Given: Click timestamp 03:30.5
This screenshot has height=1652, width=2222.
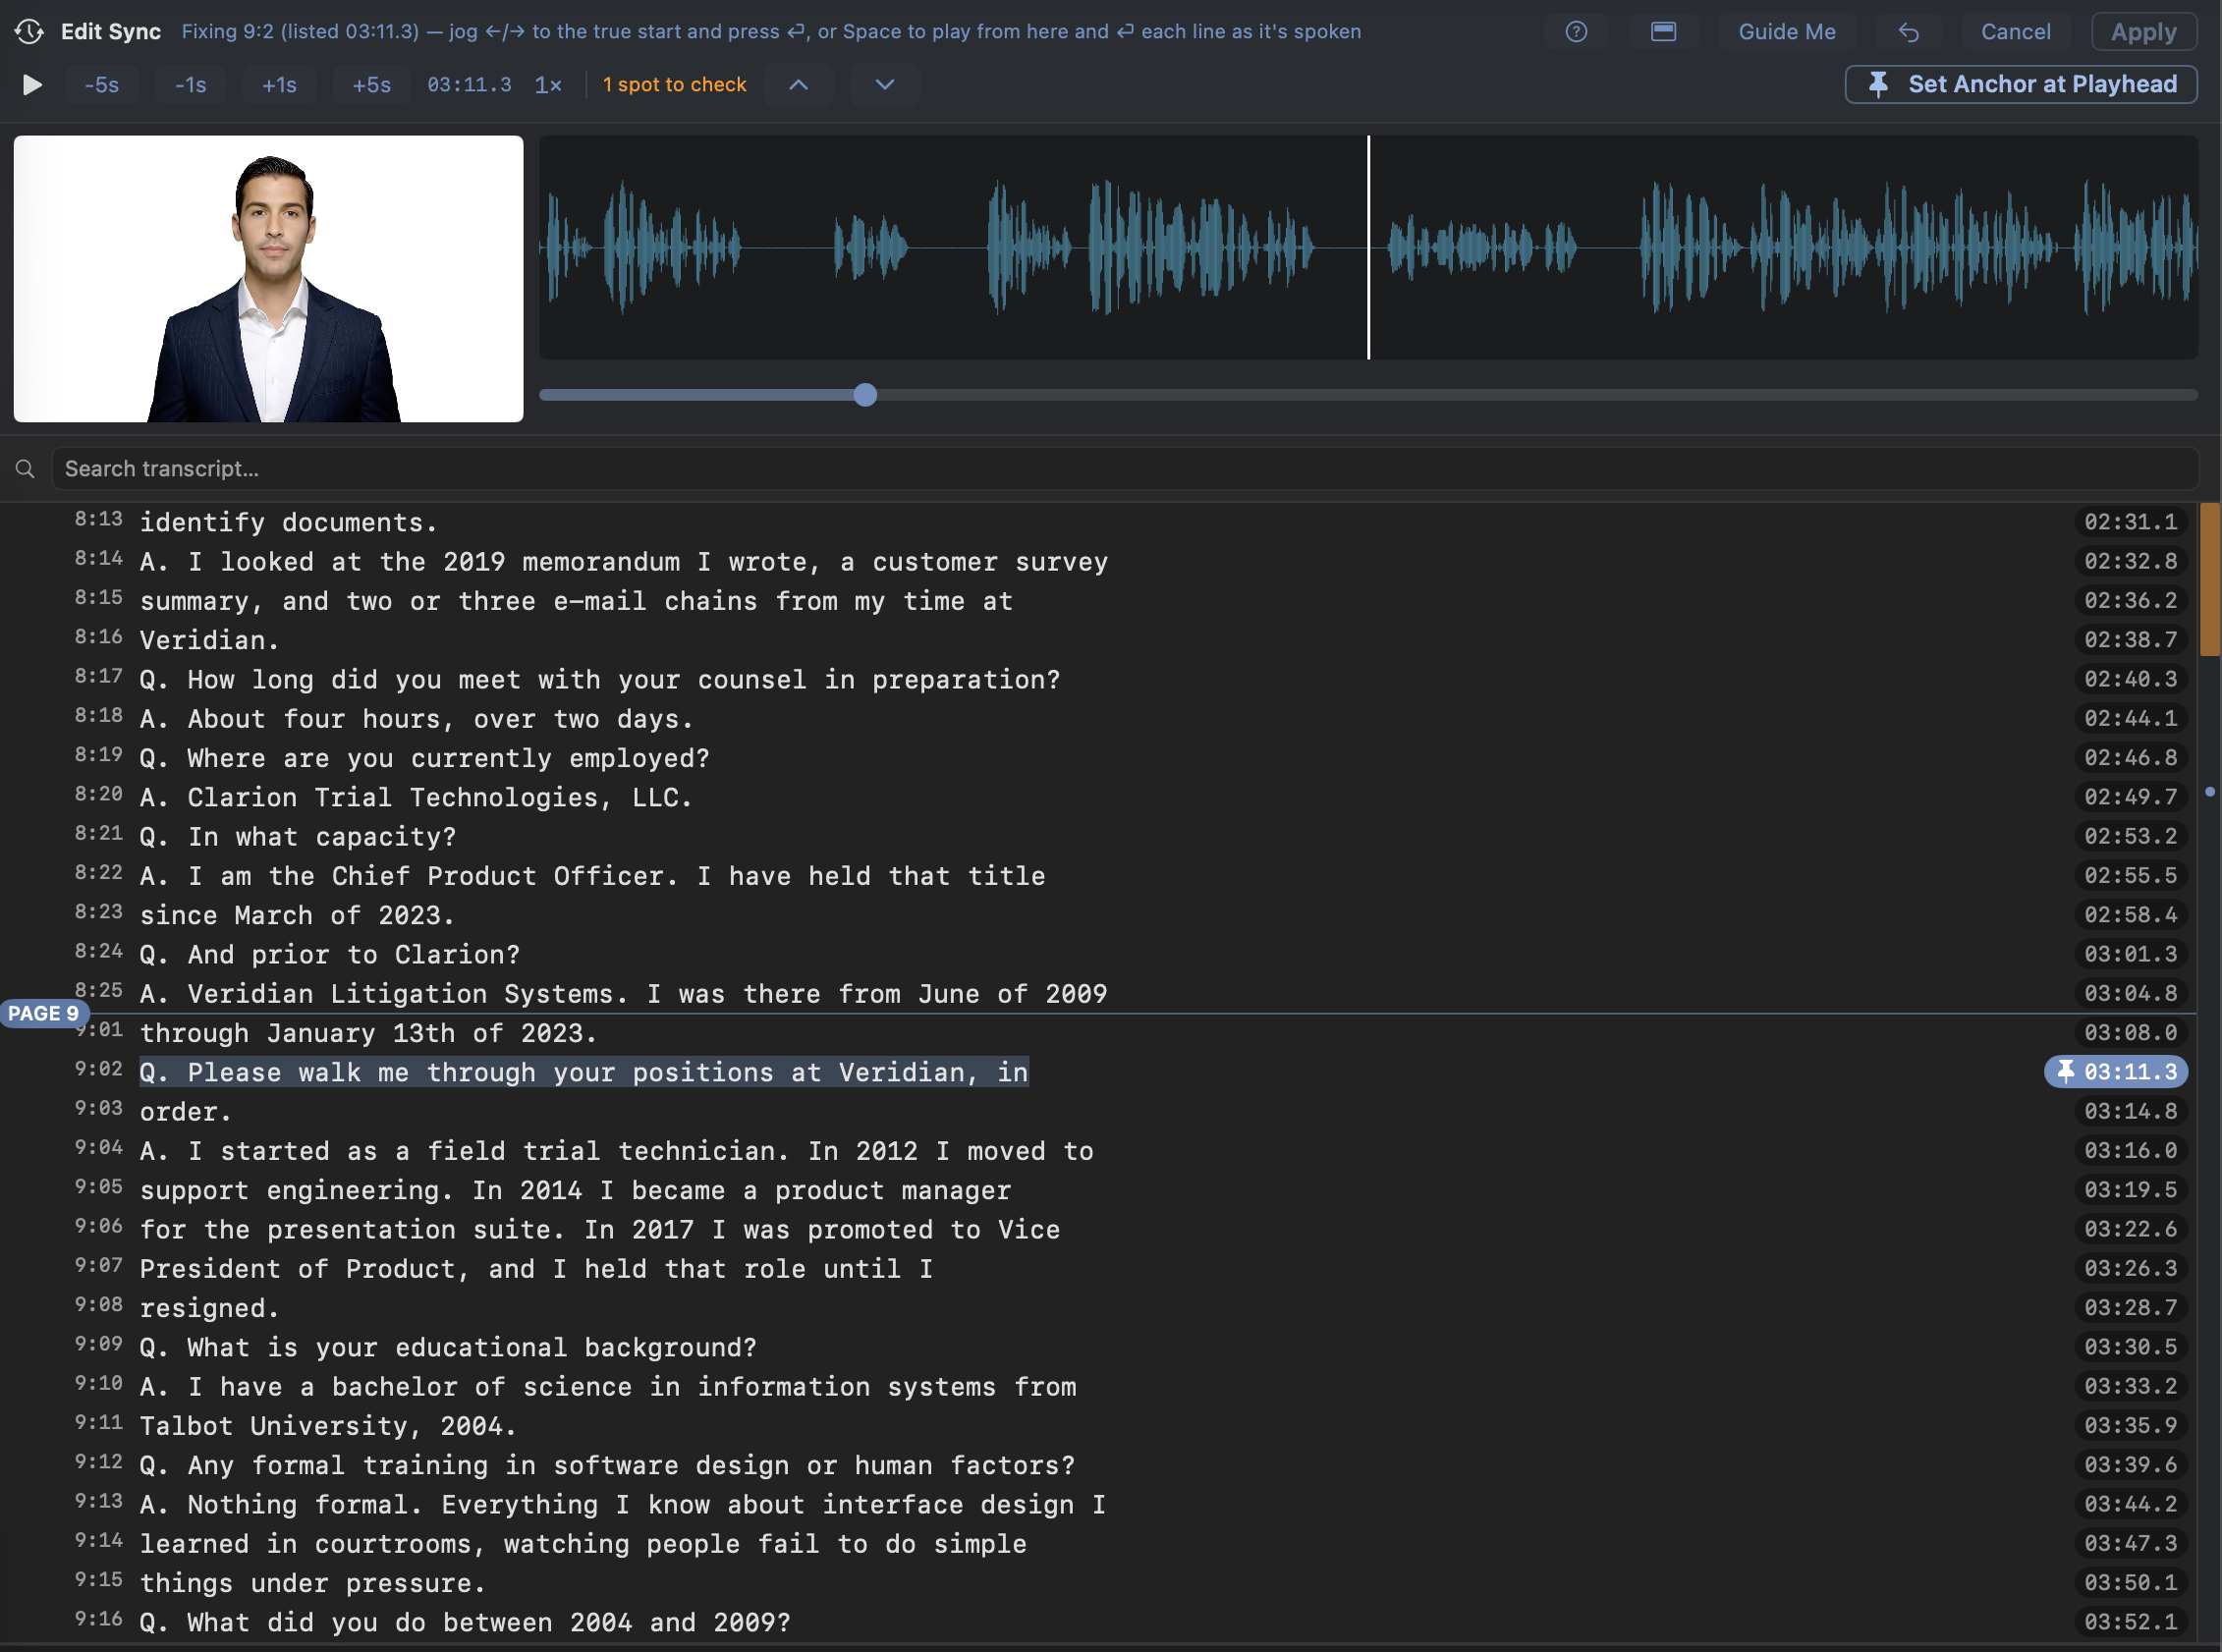Looking at the screenshot, I should 2130,1347.
